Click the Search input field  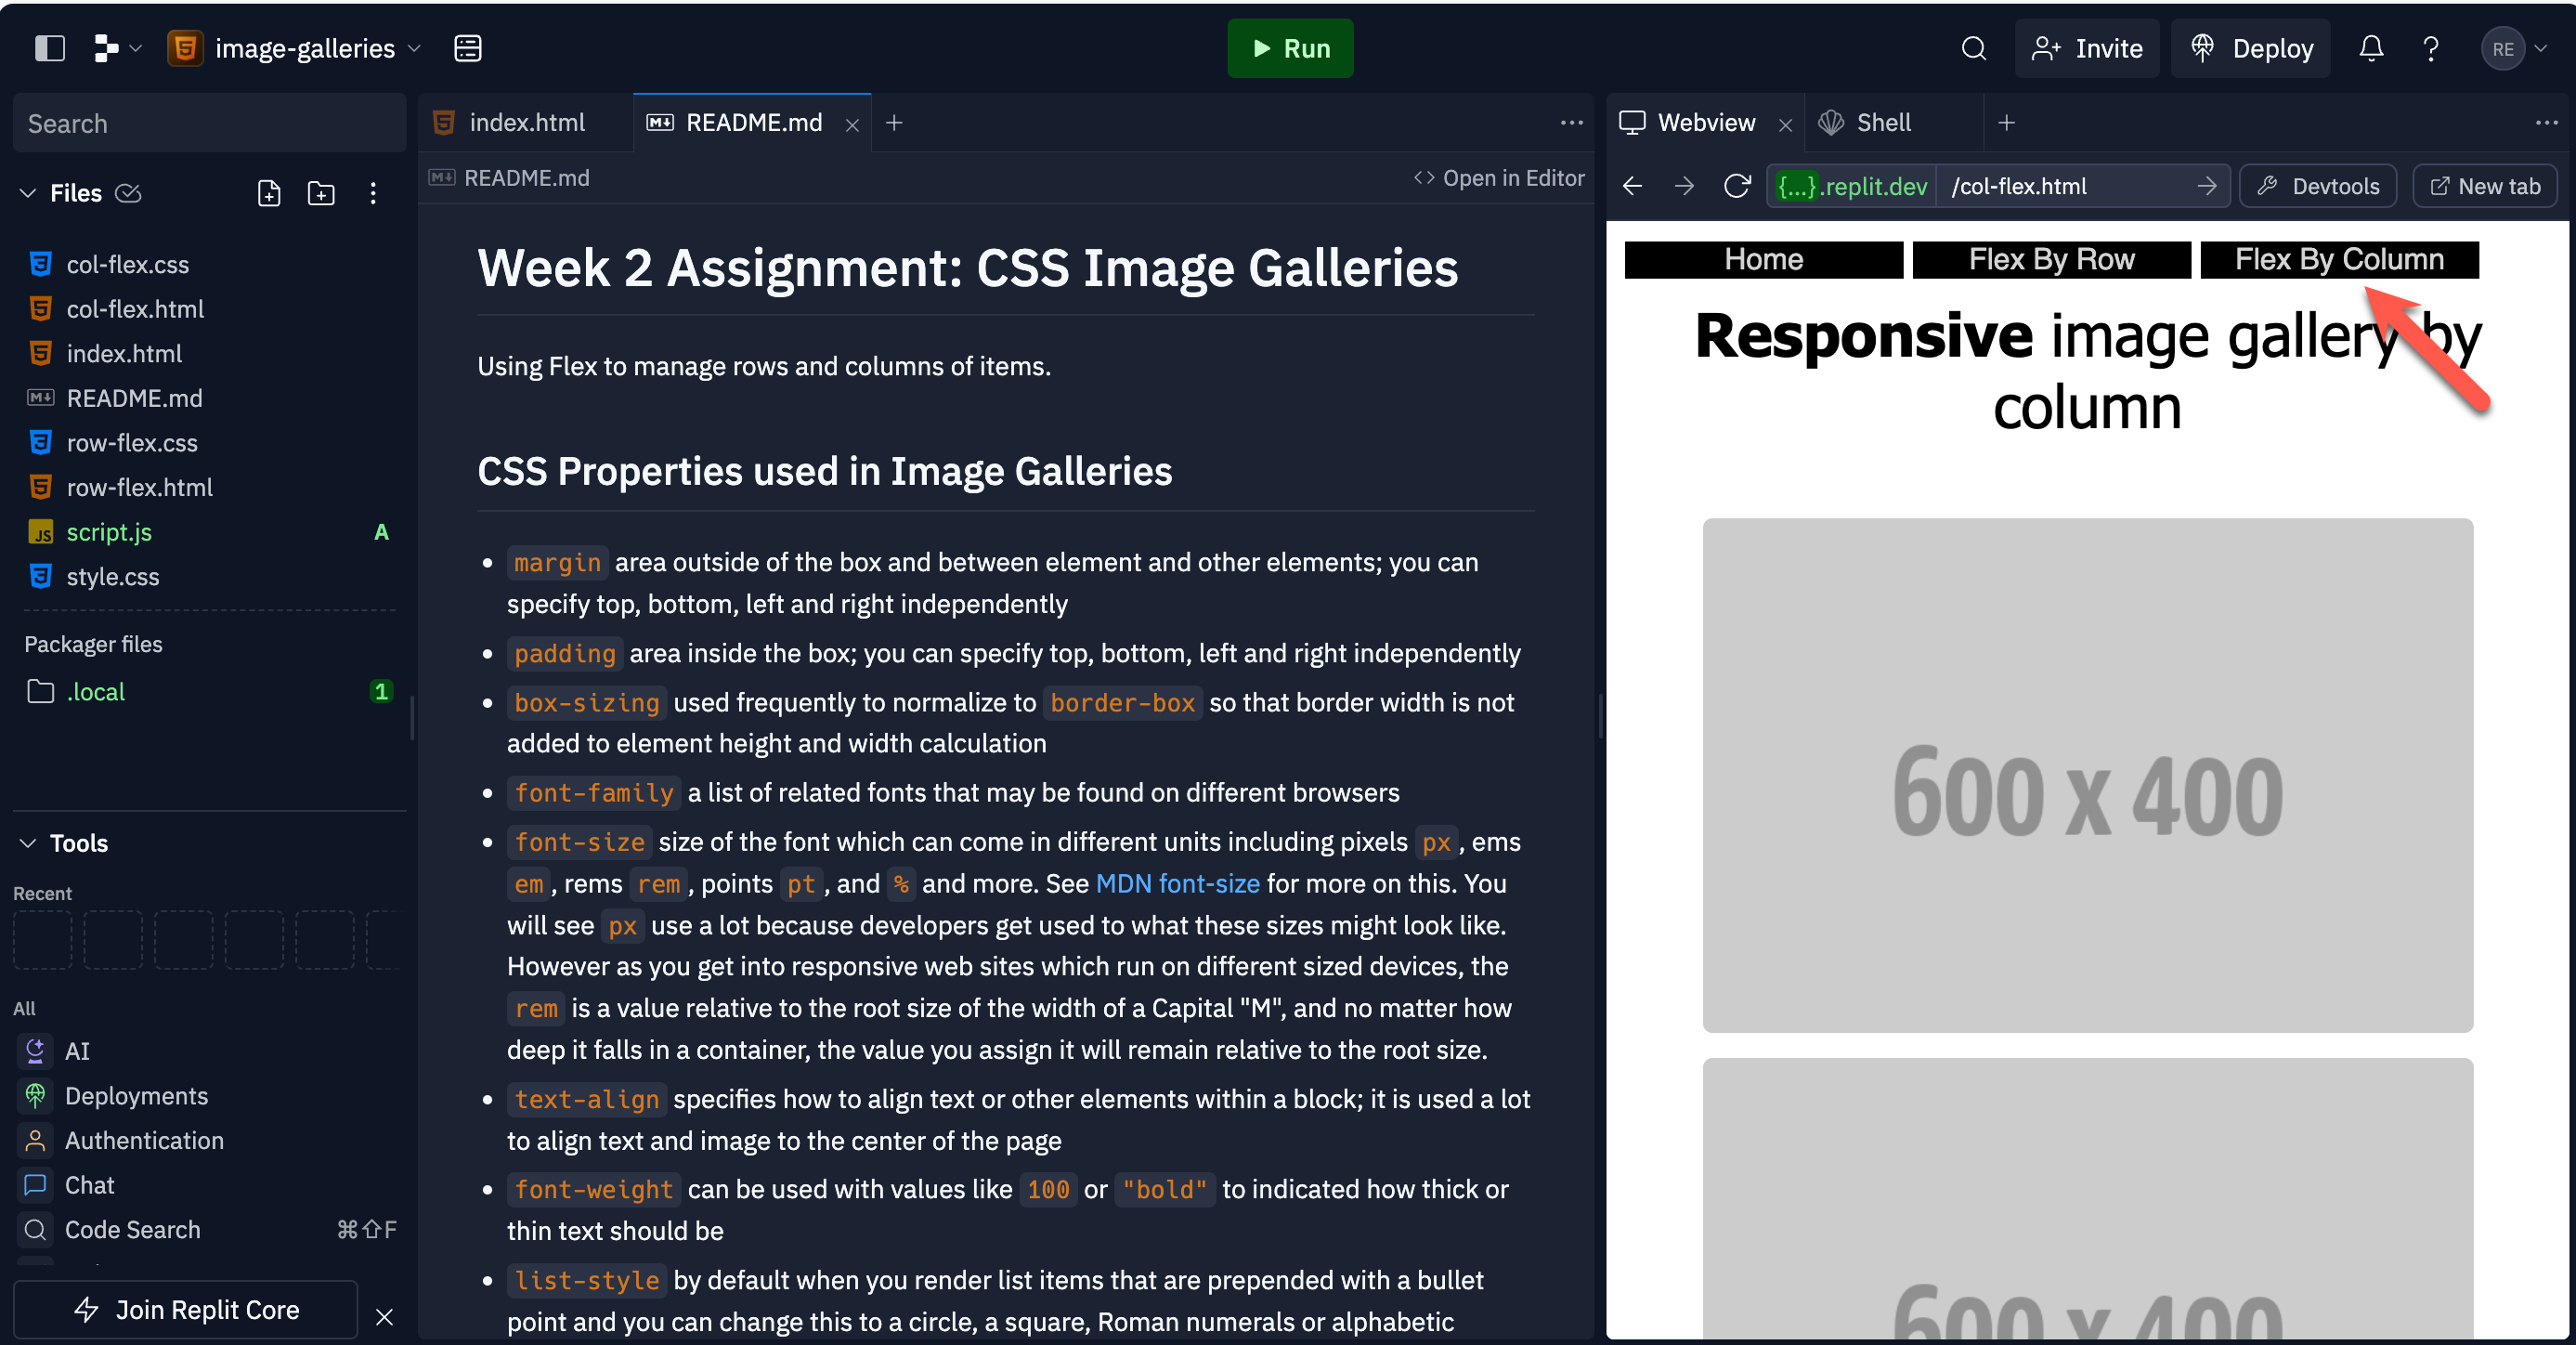(210, 123)
